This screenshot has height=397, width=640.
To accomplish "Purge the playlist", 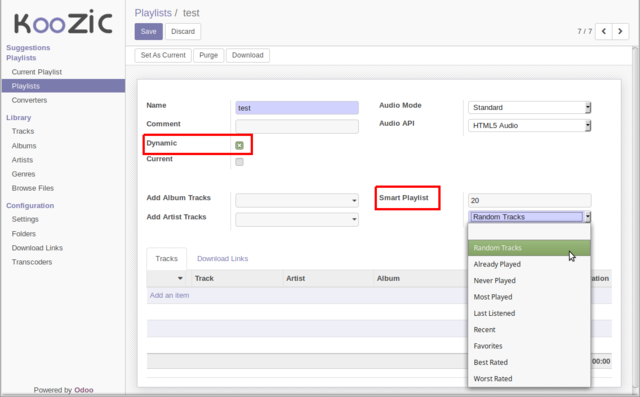I will 209,55.
